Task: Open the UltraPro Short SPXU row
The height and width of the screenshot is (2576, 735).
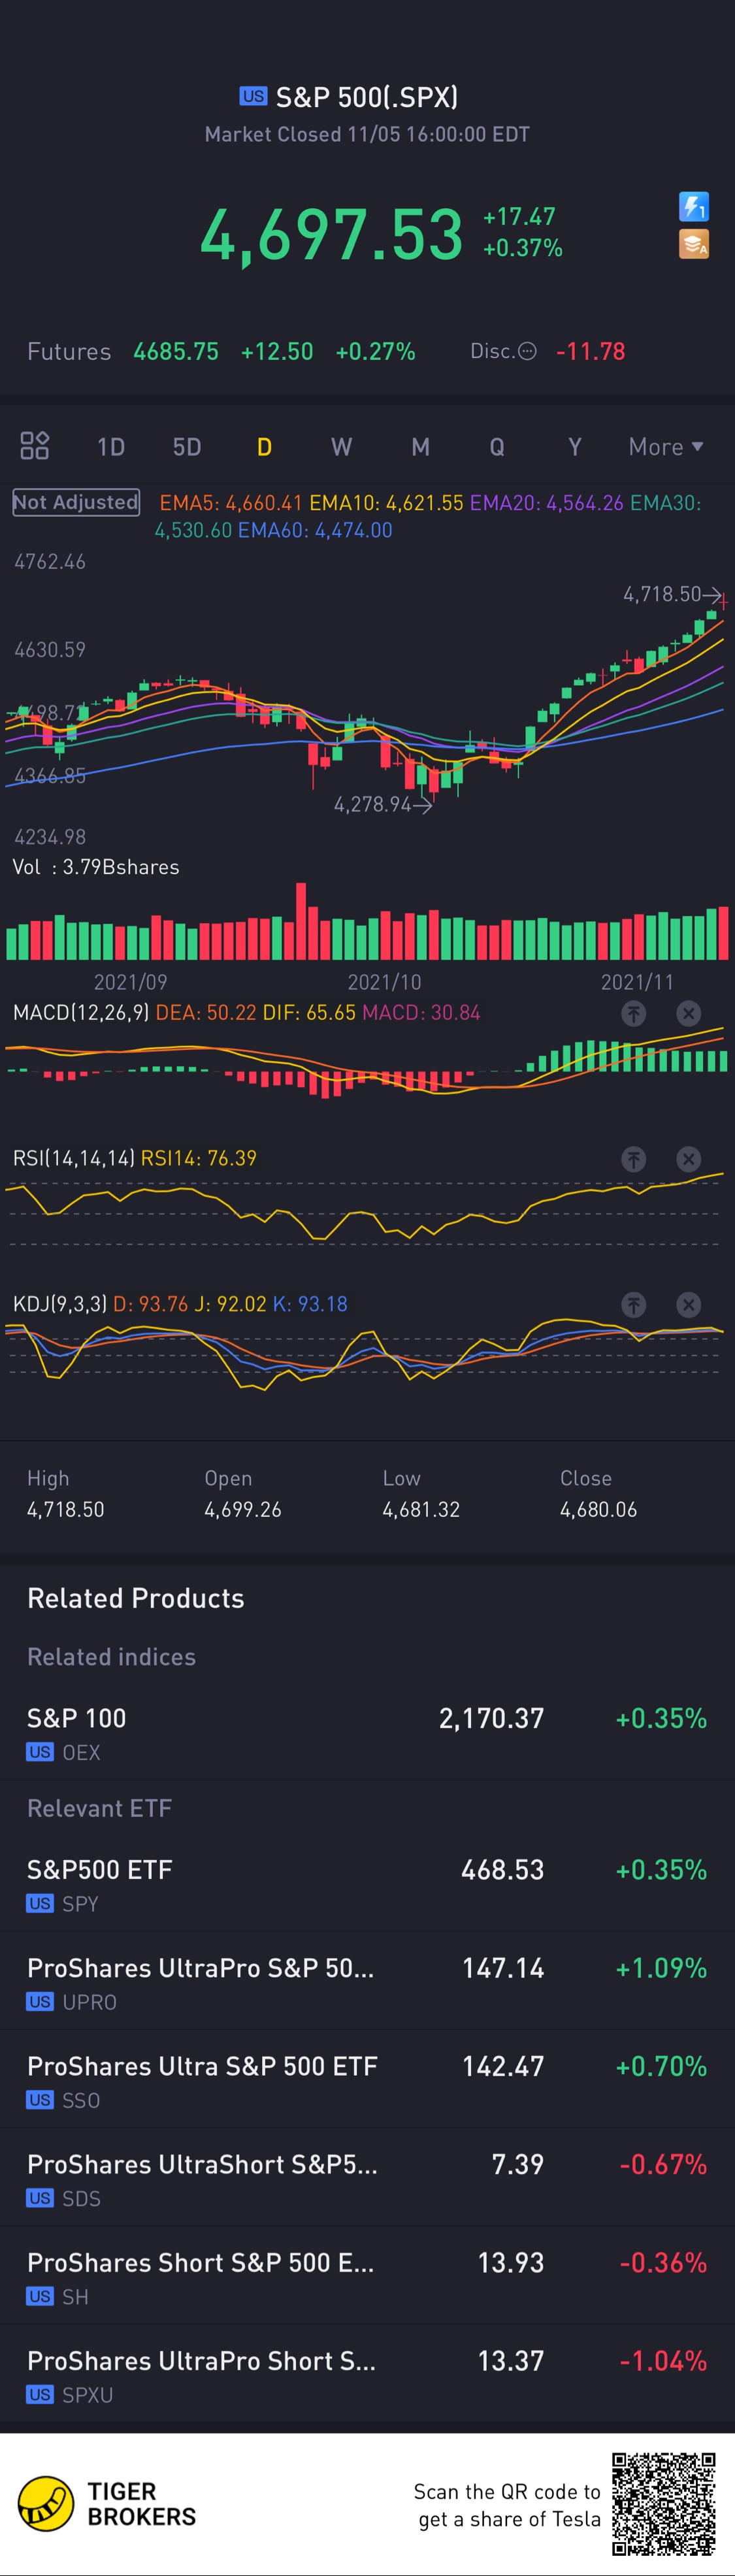Action: tap(367, 2376)
